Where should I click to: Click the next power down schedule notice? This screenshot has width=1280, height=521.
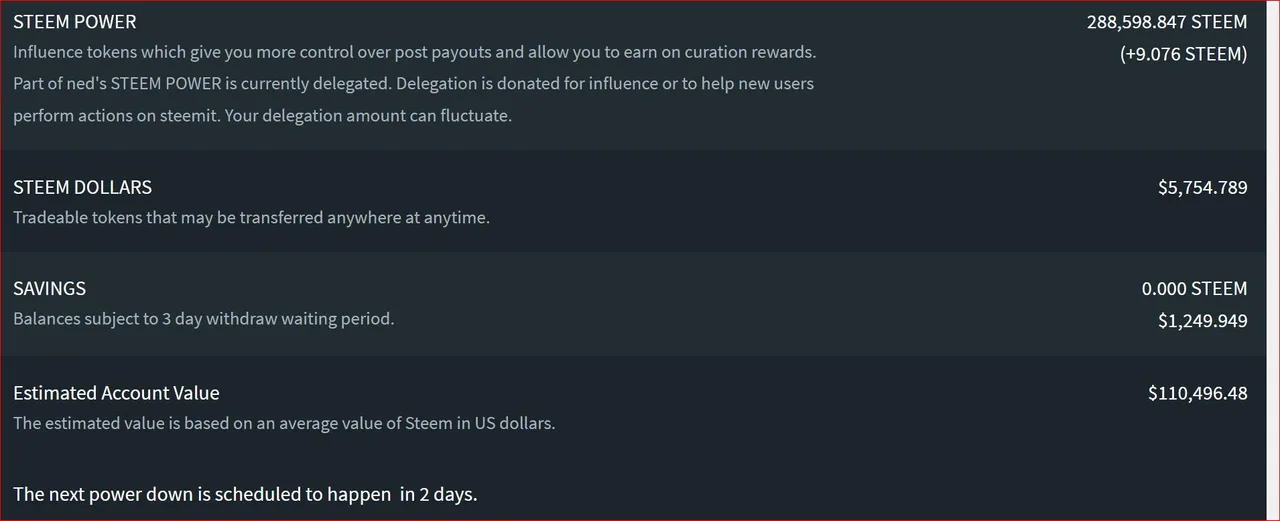pos(245,494)
